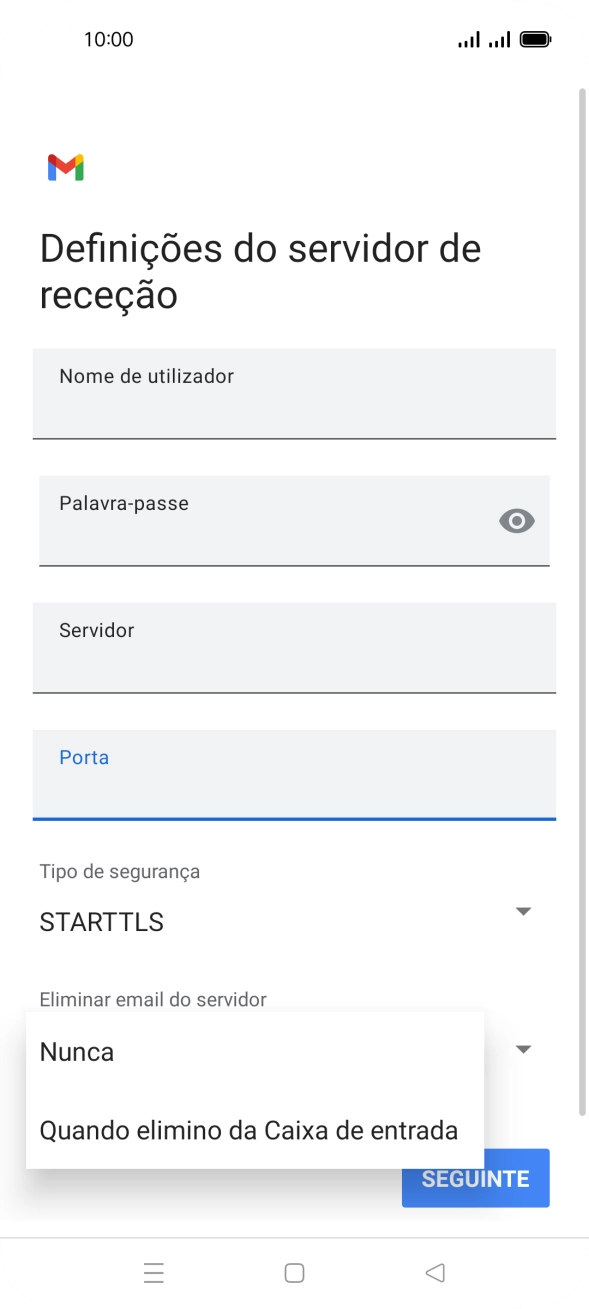This screenshot has width=589, height=1309.
Task: Tap the back navigation arrow
Action: click(x=435, y=1272)
